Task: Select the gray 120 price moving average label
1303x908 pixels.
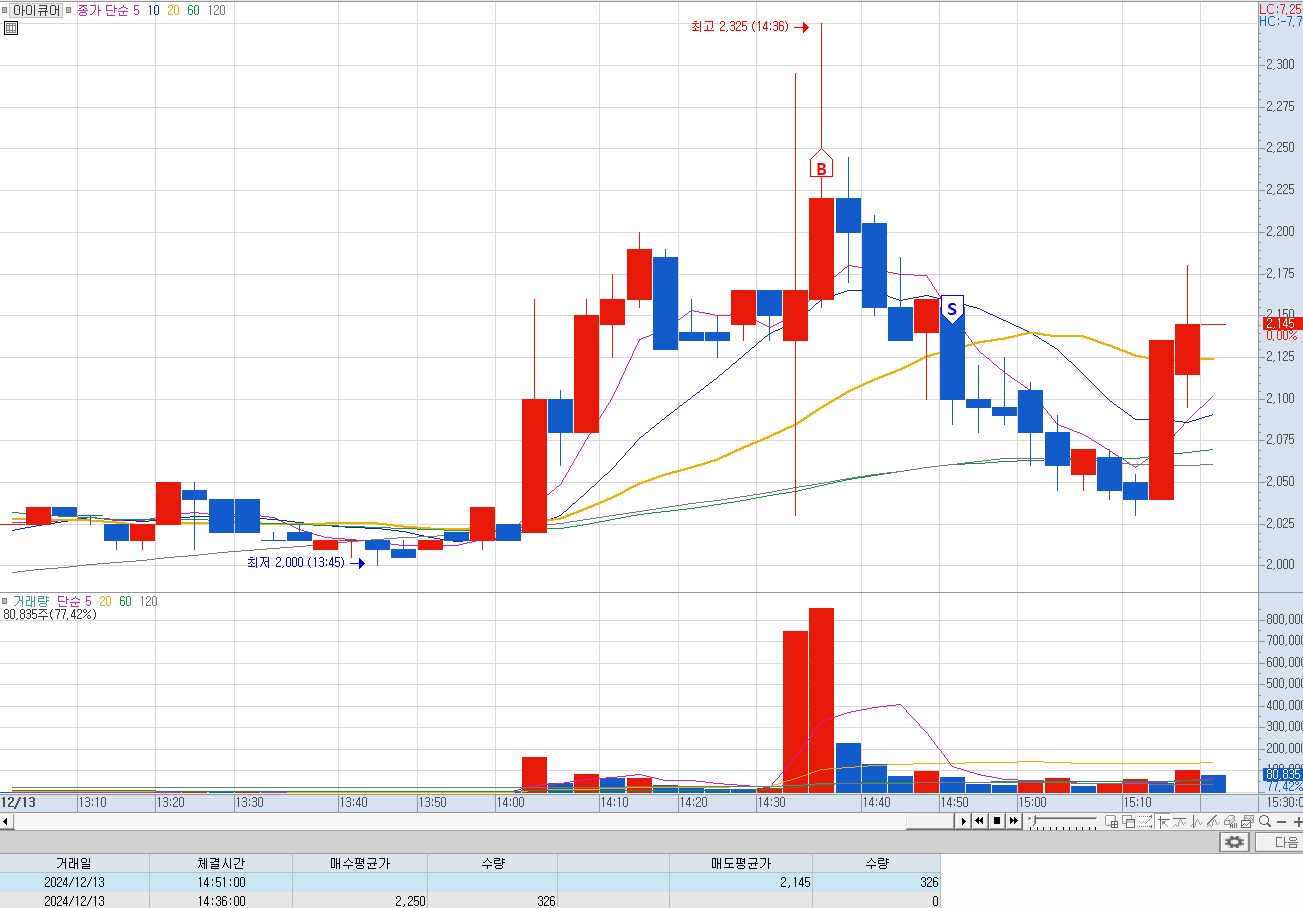Action: 216,10
